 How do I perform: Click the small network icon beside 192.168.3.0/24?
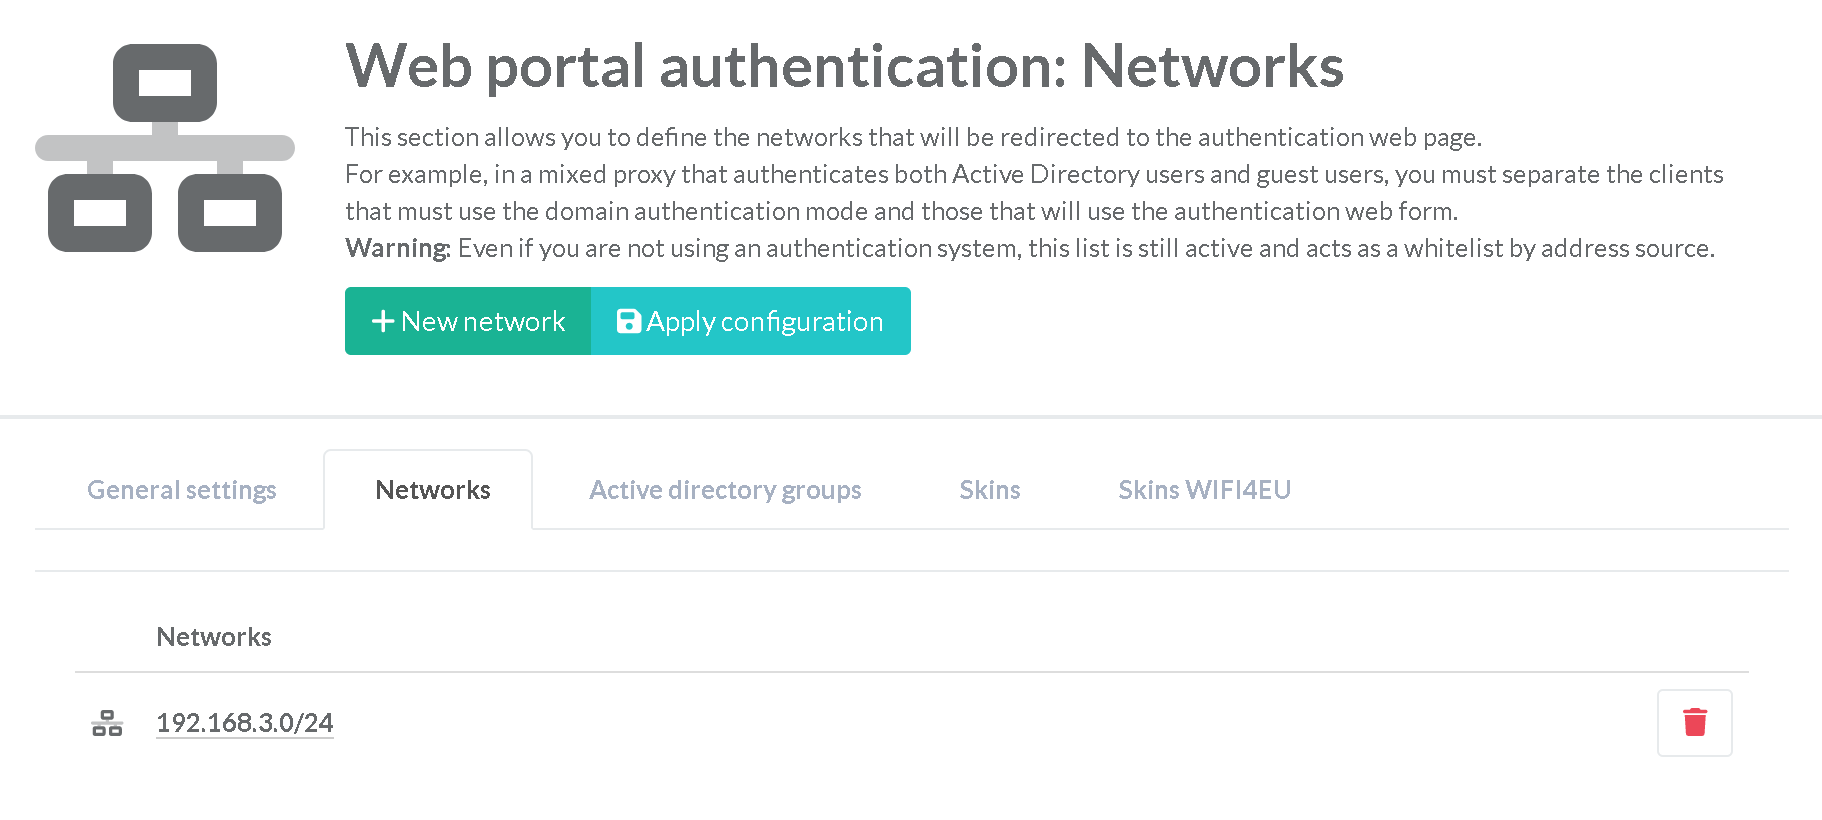coord(107,723)
